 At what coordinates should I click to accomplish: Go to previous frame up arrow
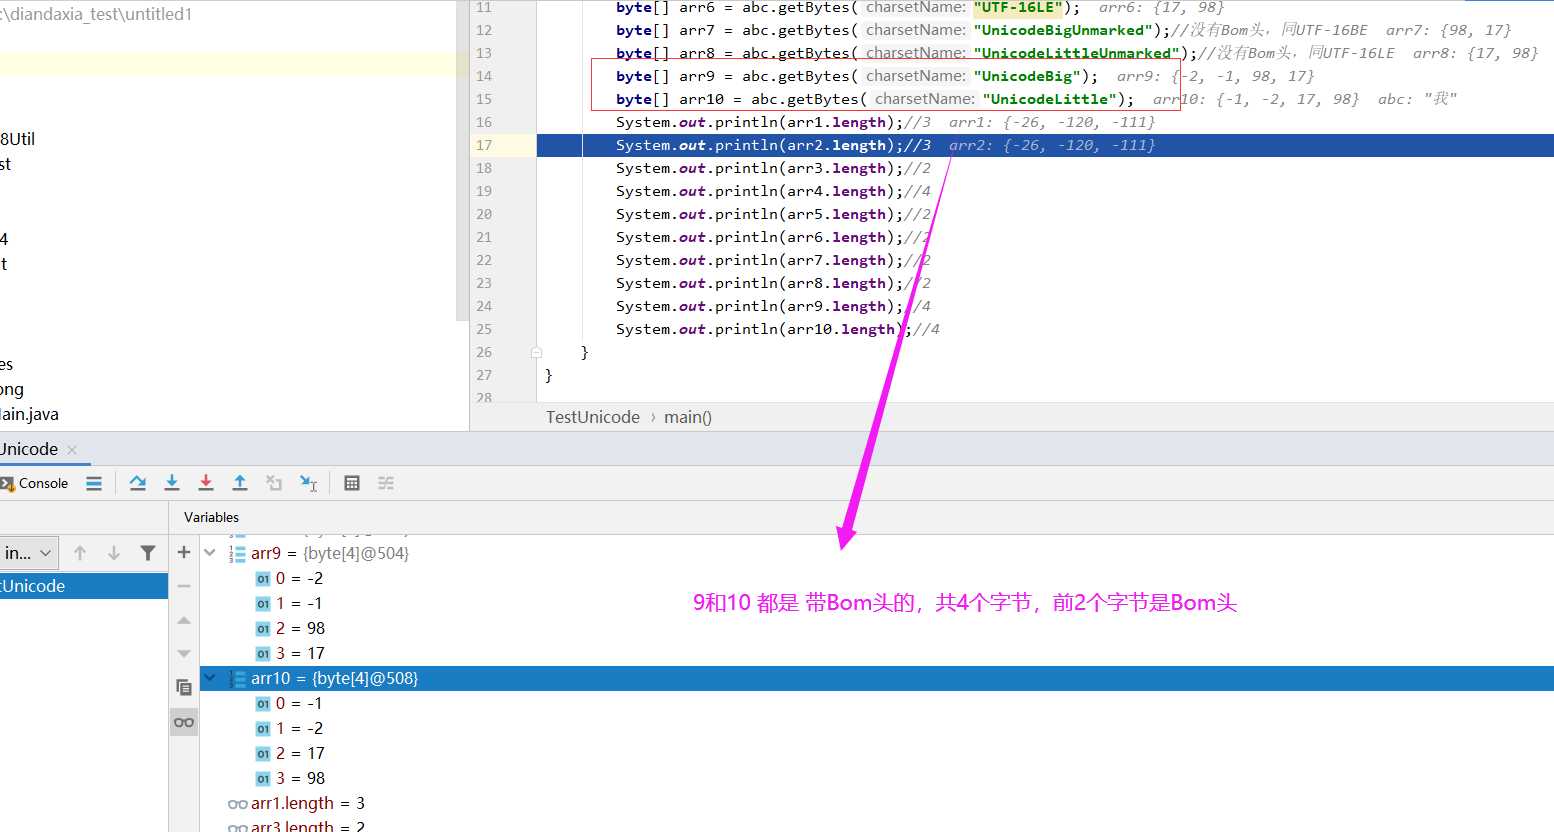pos(80,553)
